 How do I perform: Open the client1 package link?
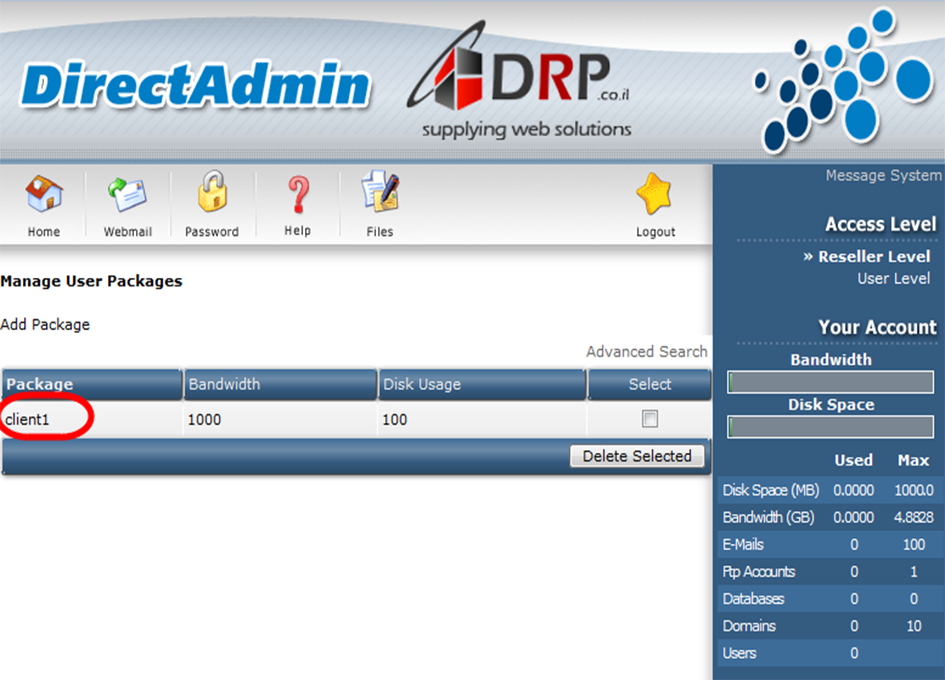click(27, 420)
